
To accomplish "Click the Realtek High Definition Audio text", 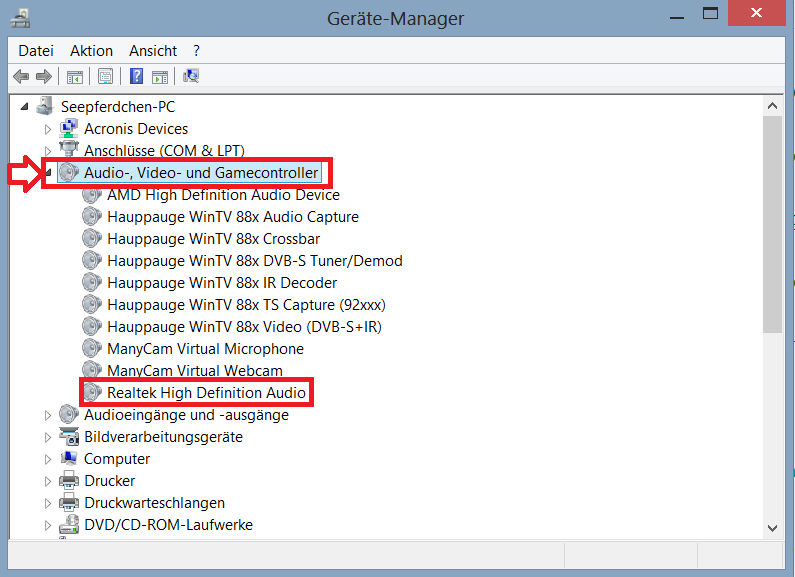I will (x=206, y=392).
